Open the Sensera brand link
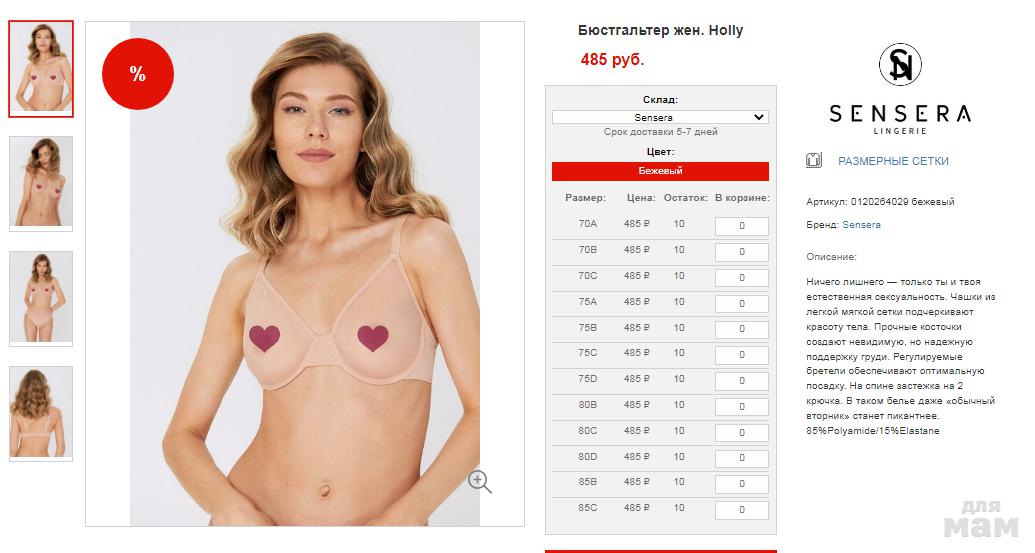Viewport: 1035px width, 553px height. [x=861, y=224]
